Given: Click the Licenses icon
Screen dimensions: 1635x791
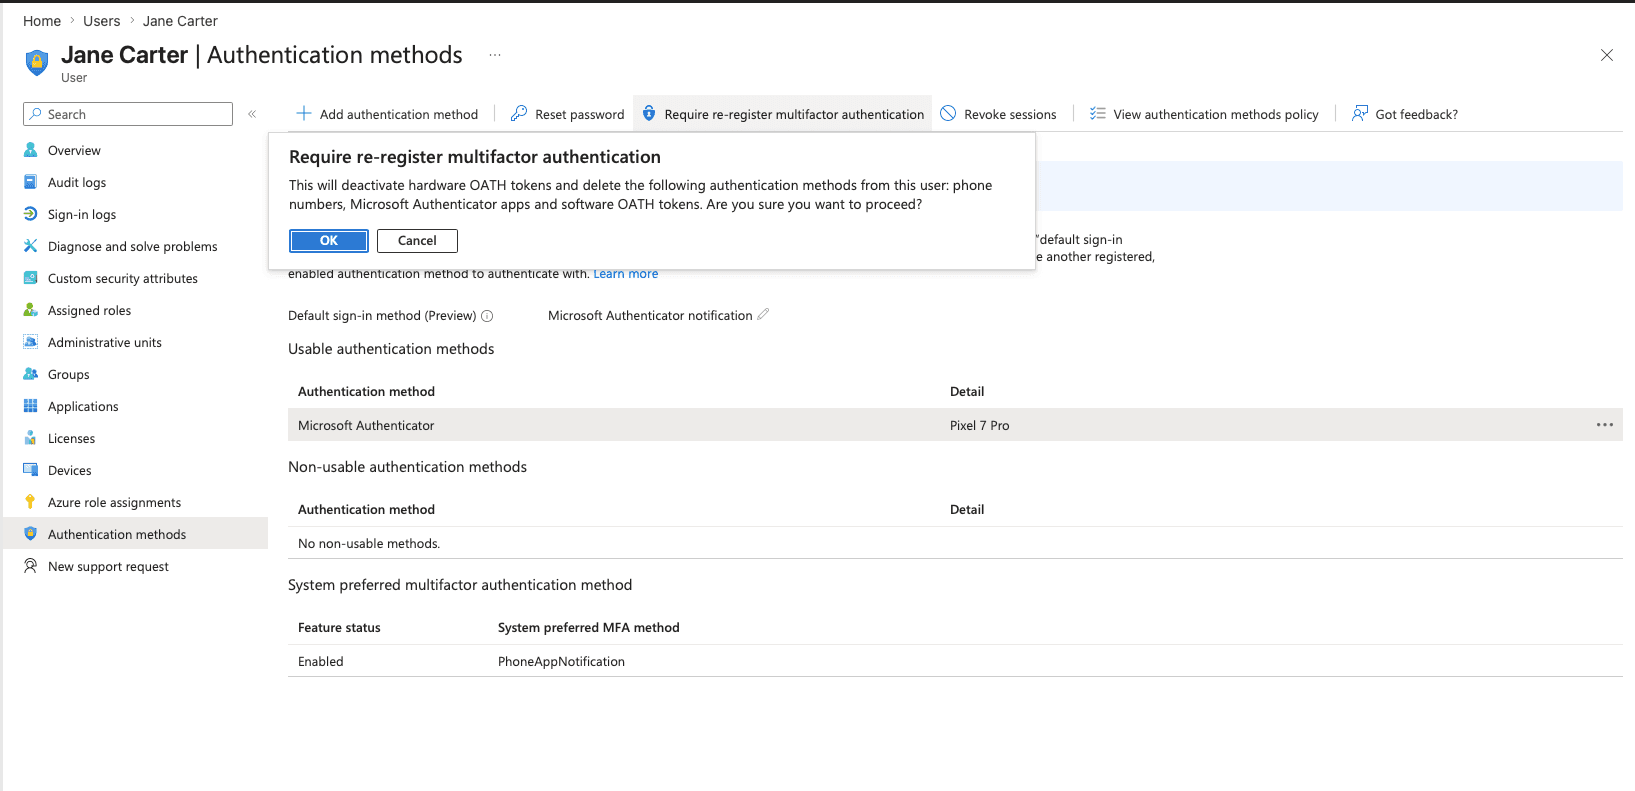Looking at the screenshot, I should [31, 438].
